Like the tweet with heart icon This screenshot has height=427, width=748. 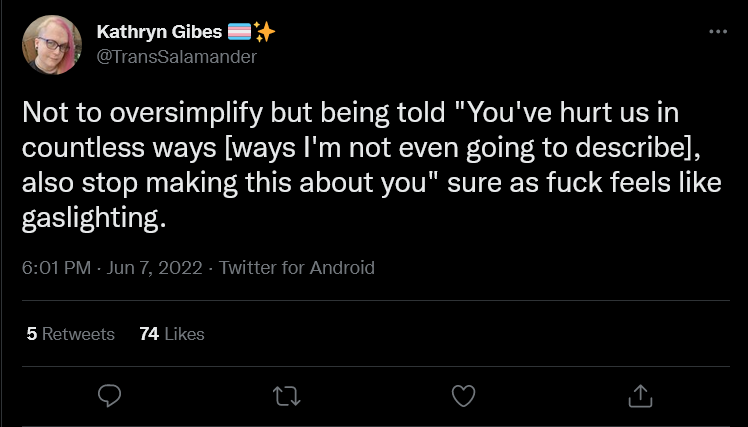click(463, 396)
